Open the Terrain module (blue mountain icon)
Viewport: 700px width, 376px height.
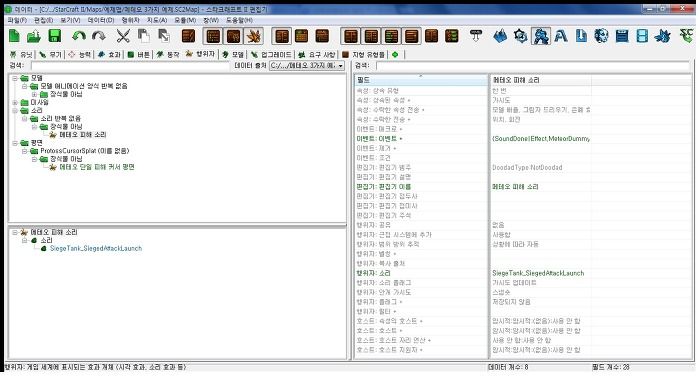tap(500, 36)
